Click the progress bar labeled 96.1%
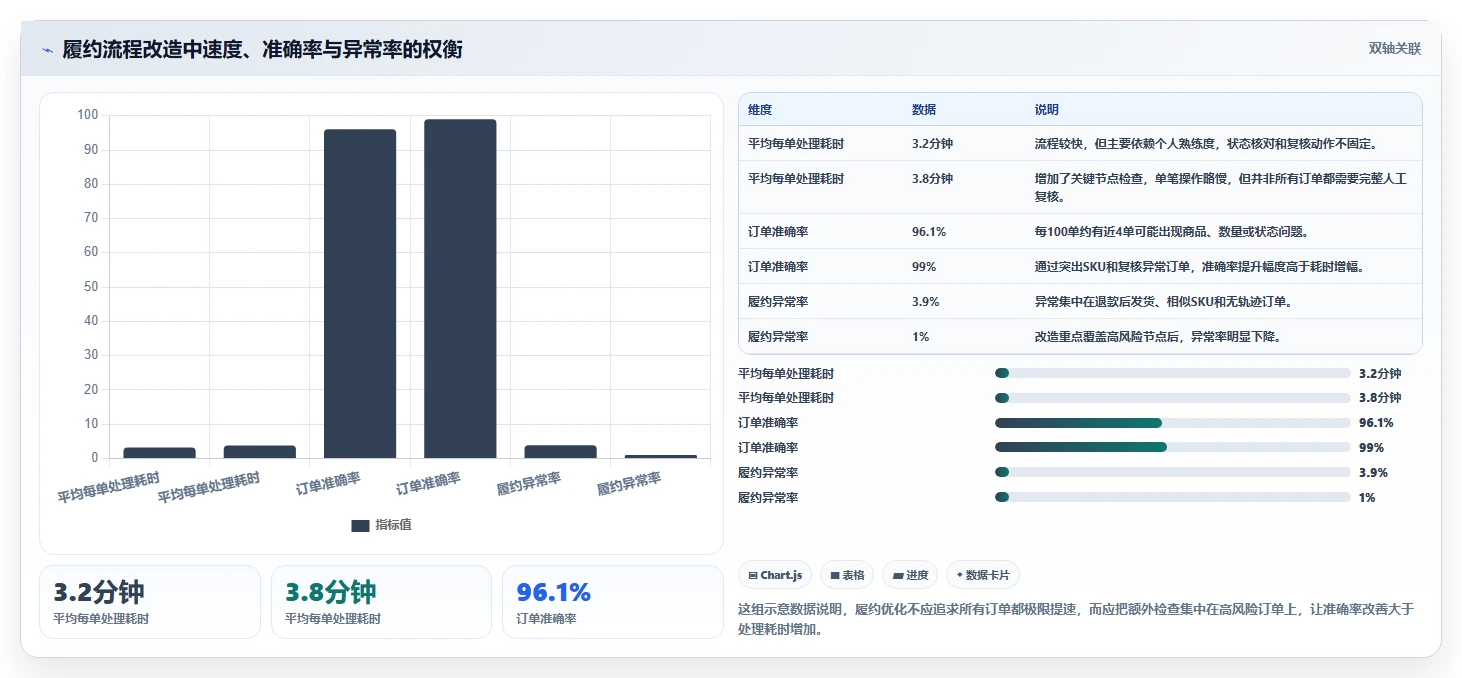Viewport: 1462px width, 678px height. click(1172, 423)
